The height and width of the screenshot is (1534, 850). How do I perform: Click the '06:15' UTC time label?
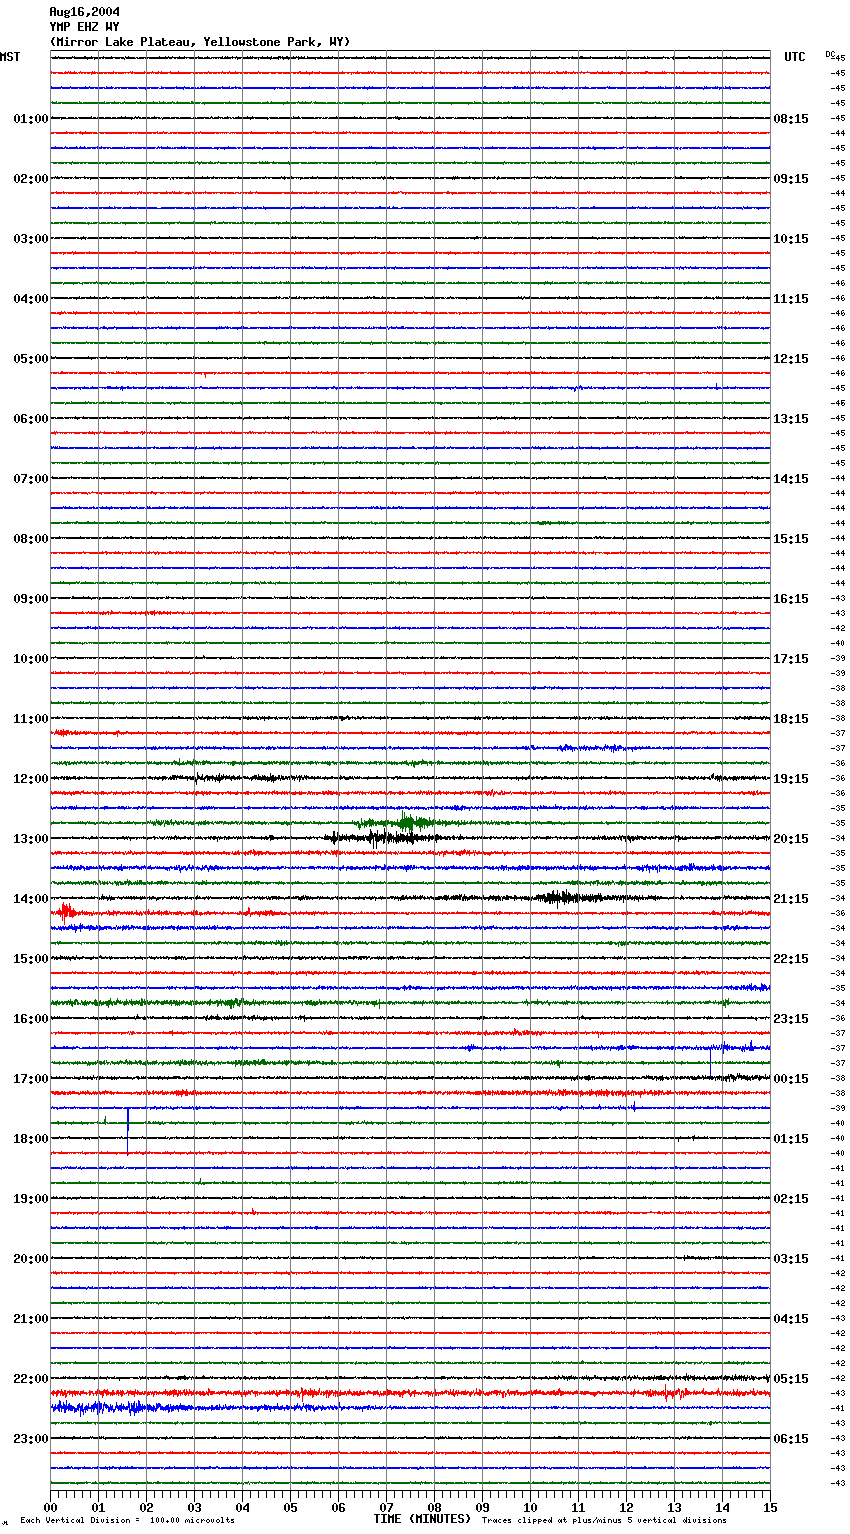coord(791,1439)
